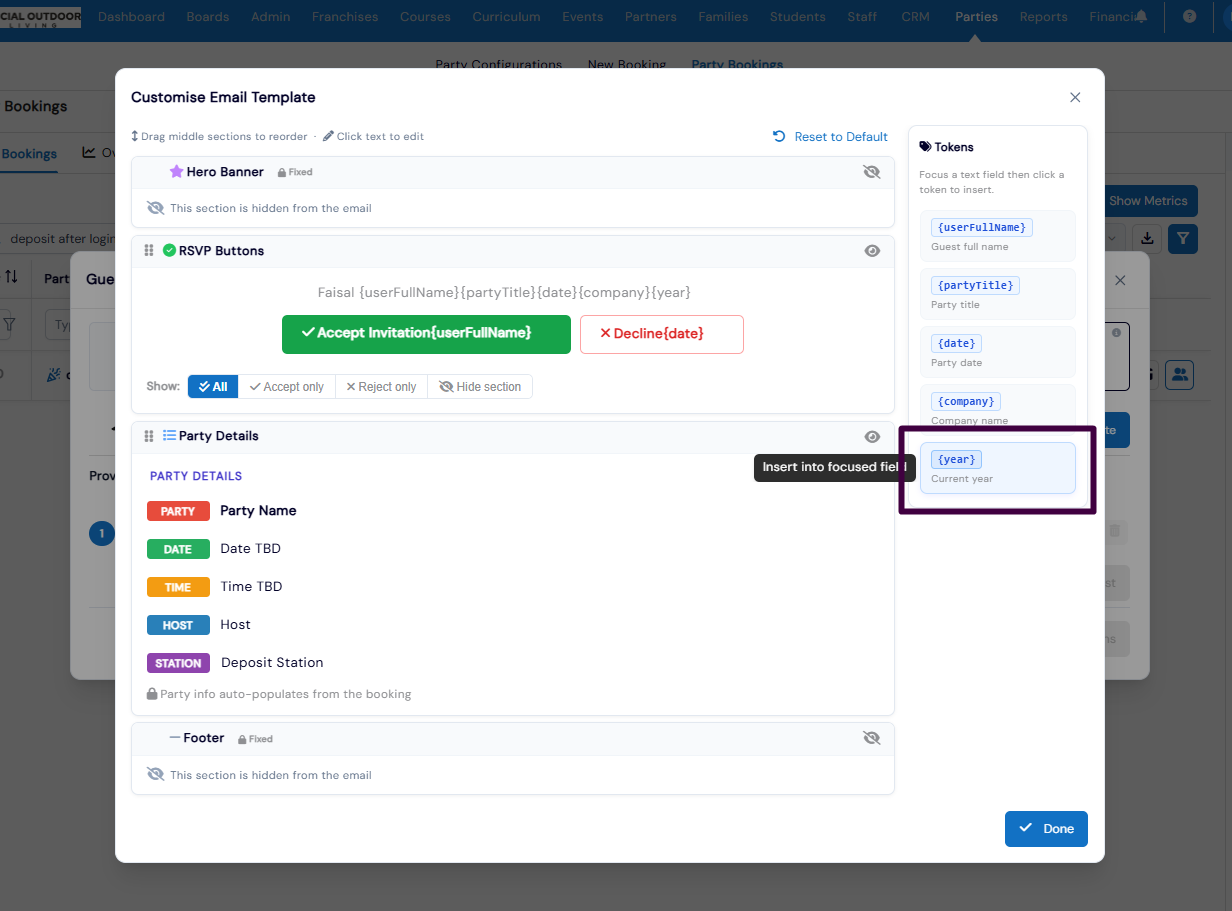Click the Reset to Default link

[x=830, y=137]
